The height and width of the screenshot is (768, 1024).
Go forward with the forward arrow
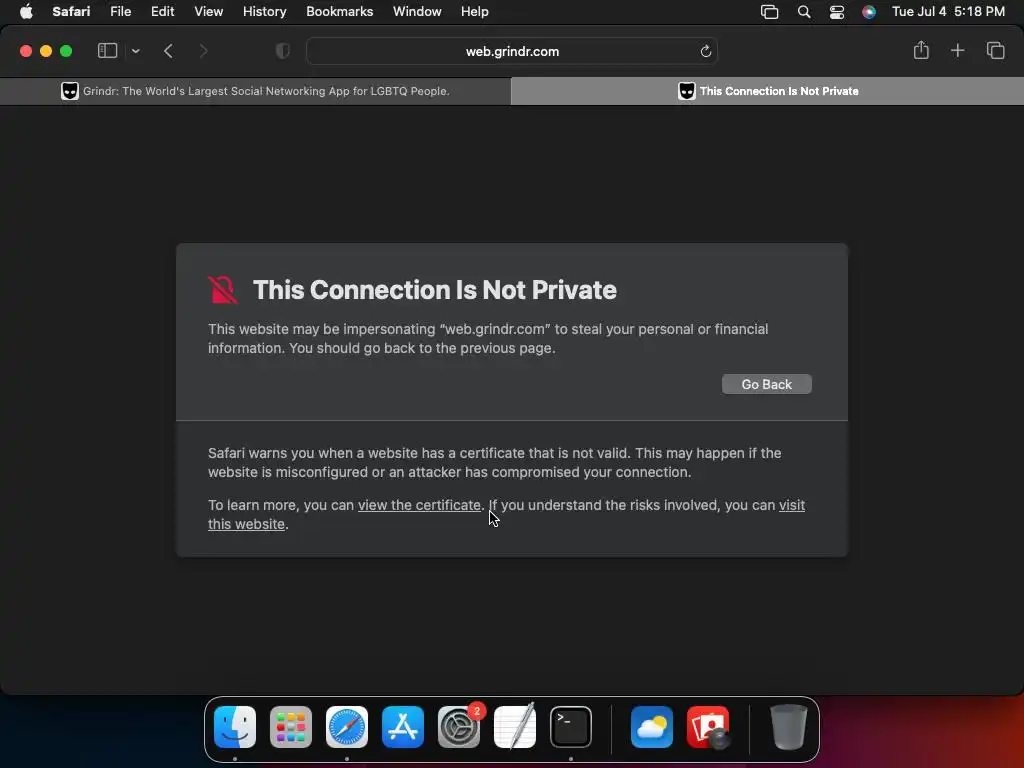click(x=203, y=51)
